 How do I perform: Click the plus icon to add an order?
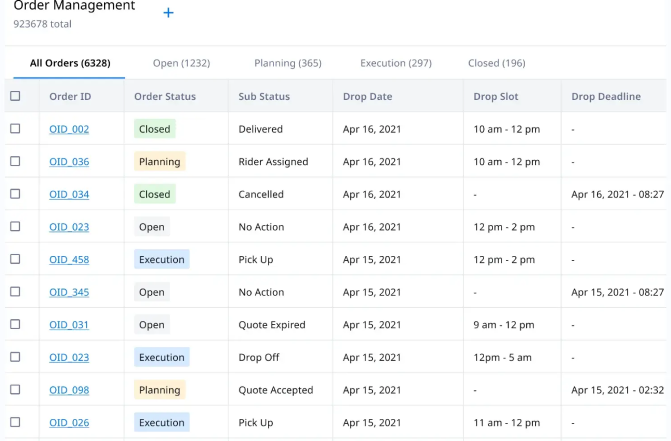168,13
